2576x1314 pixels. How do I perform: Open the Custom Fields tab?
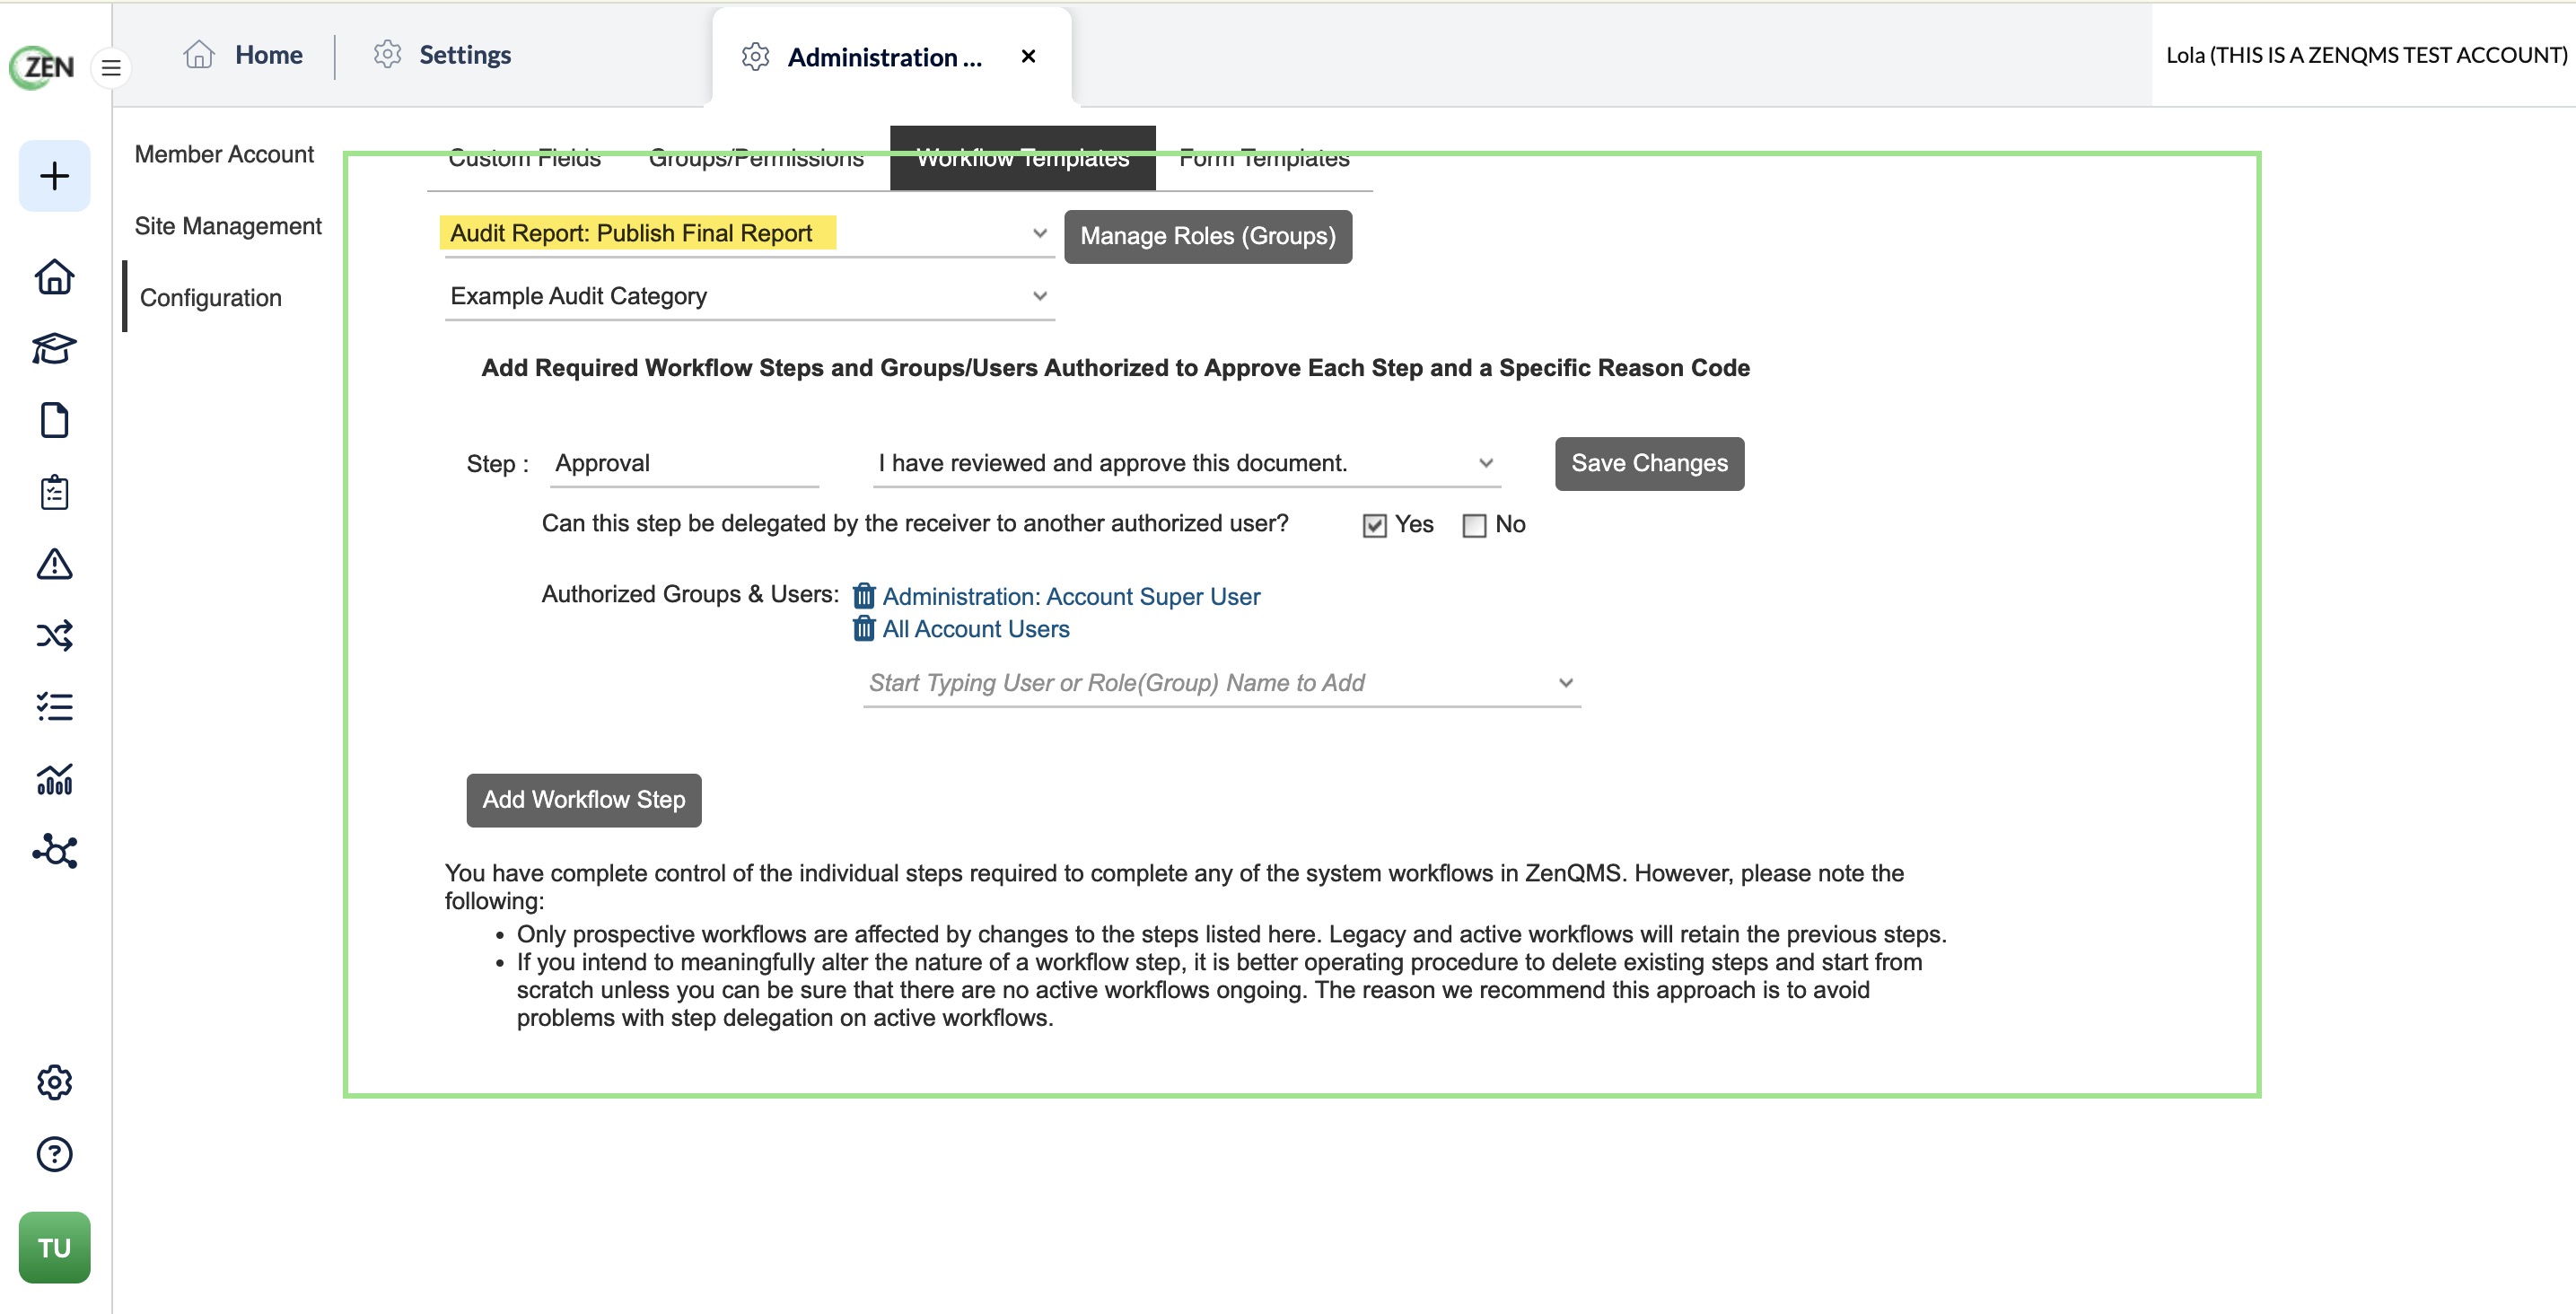tap(524, 159)
